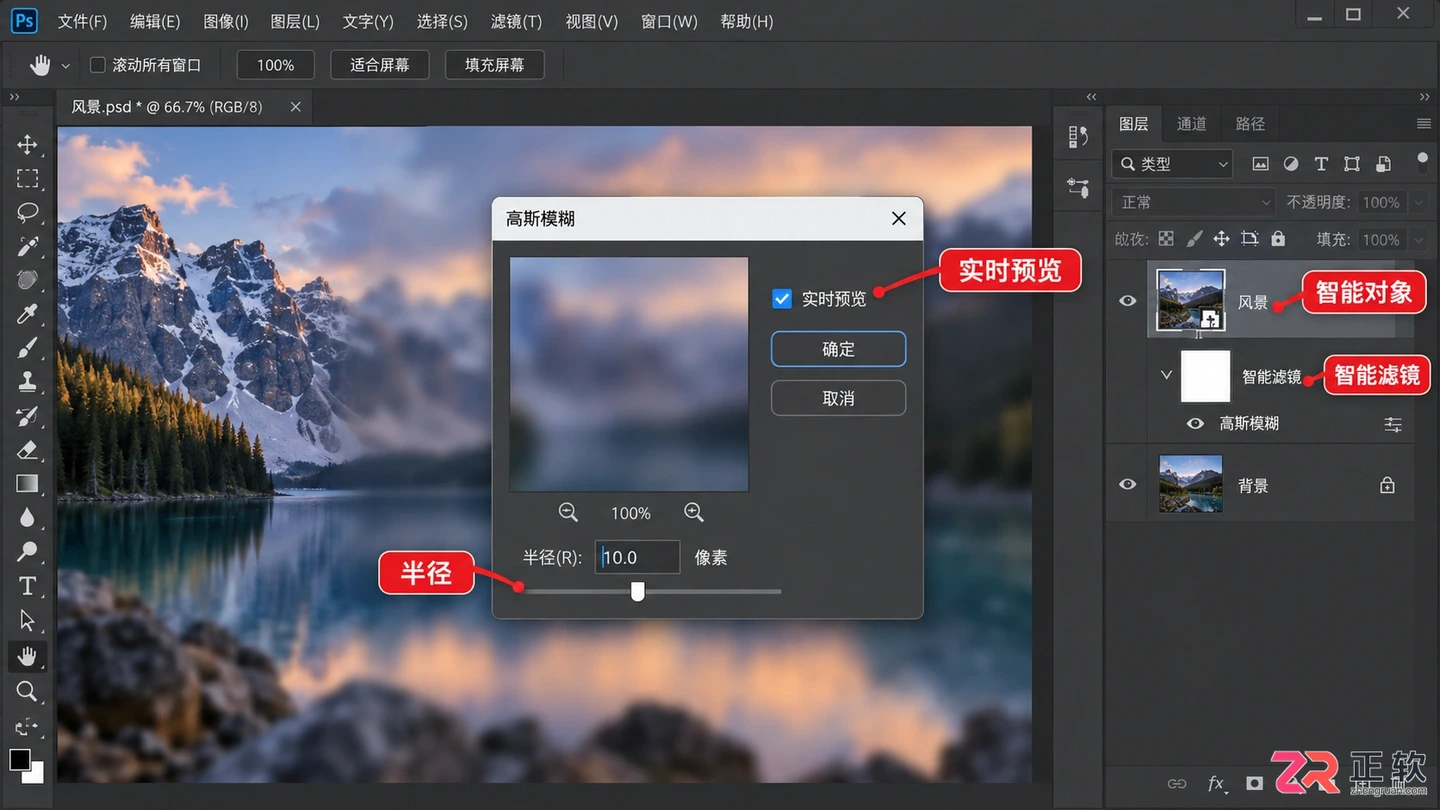The height and width of the screenshot is (810, 1440).
Task: Open the 滤镜(T) menu
Action: coord(517,21)
